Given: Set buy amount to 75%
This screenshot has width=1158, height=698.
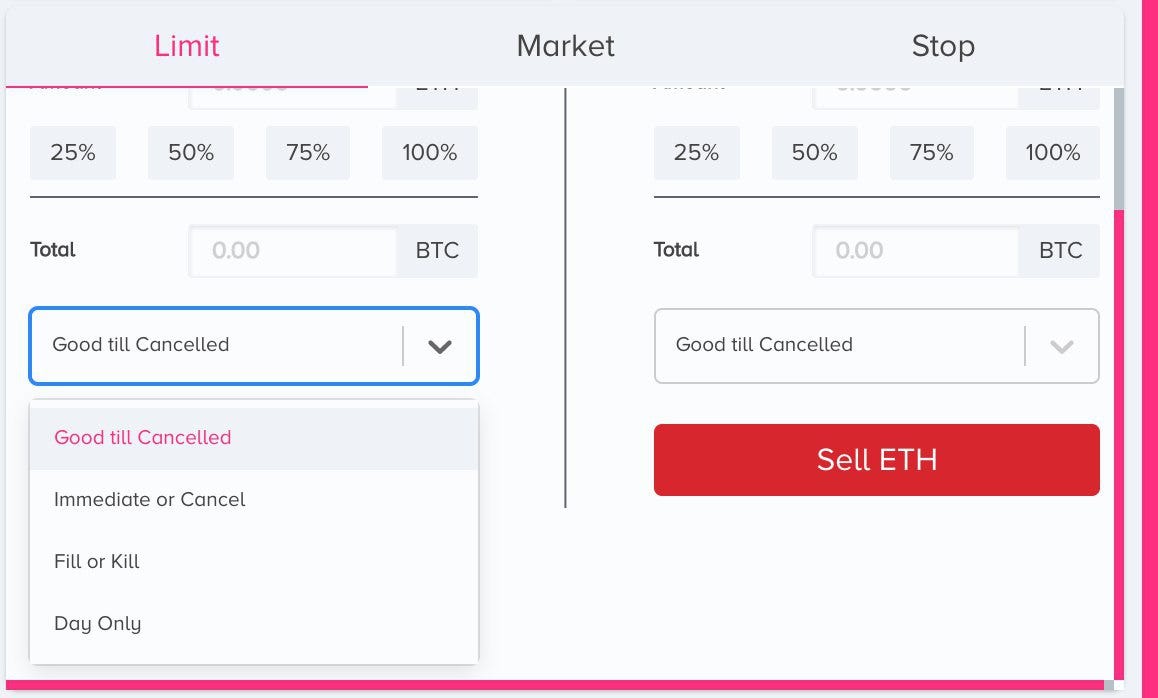Looking at the screenshot, I should [x=308, y=153].
